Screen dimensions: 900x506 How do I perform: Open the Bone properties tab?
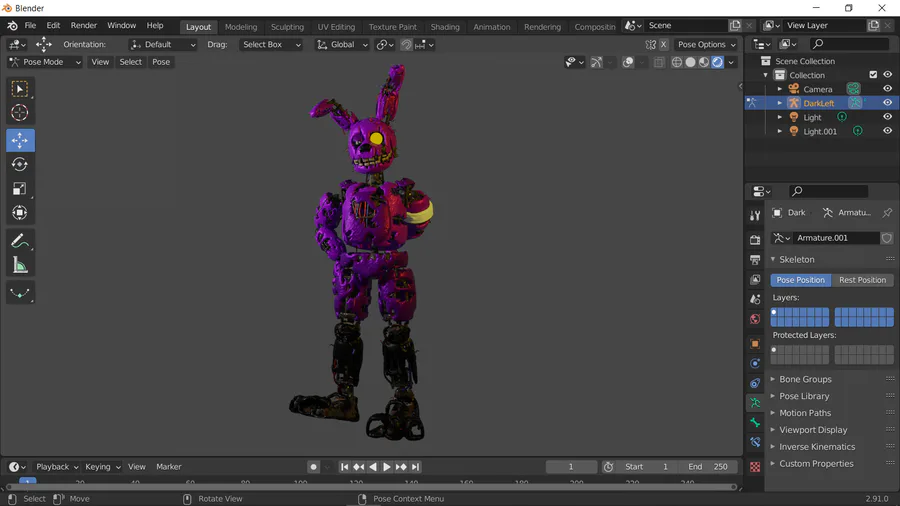pos(755,423)
